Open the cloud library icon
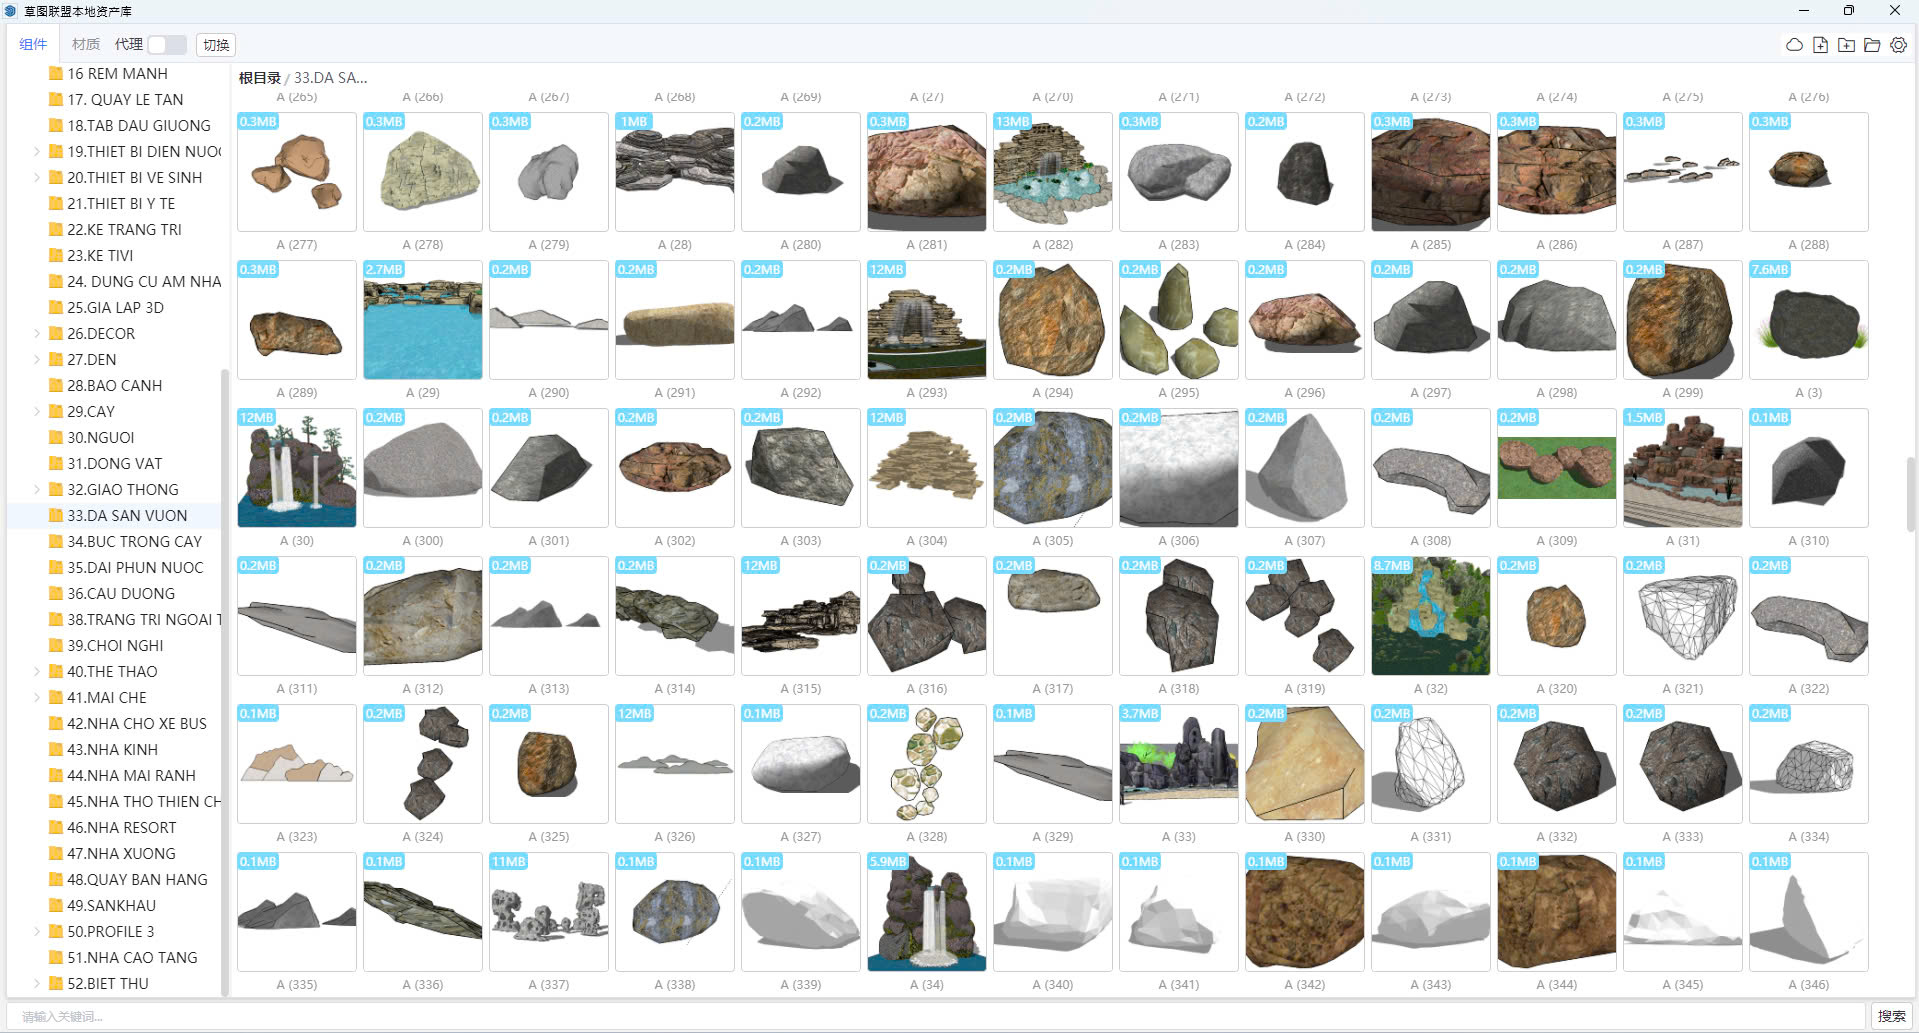1919x1033 pixels. tap(1795, 45)
